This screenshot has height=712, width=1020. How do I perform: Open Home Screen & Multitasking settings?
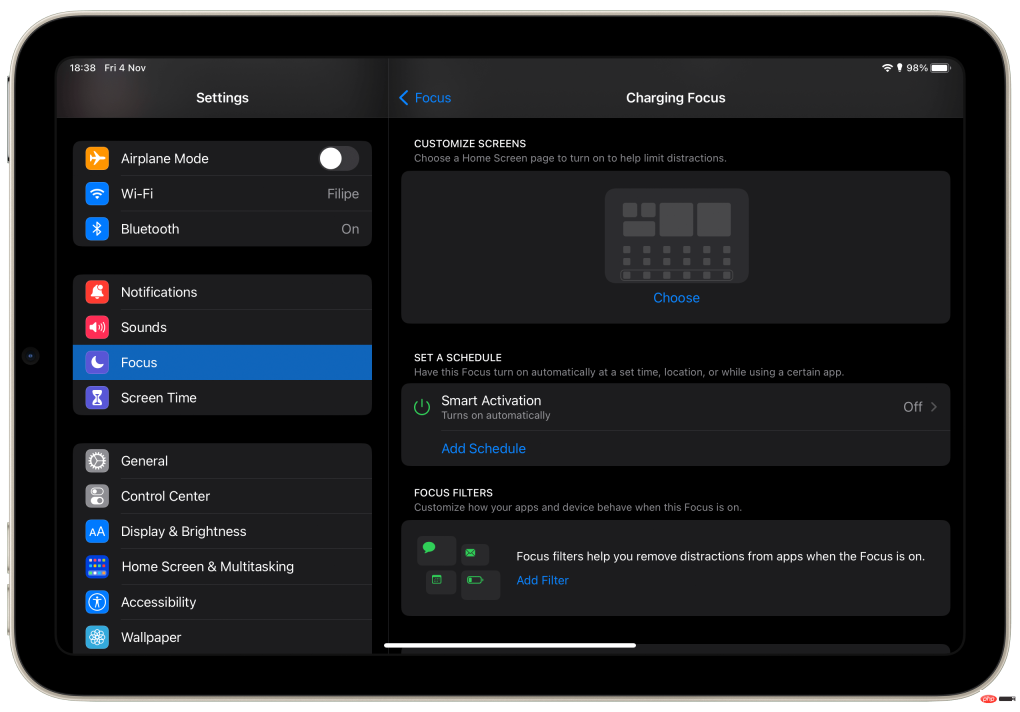click(222, 566)
